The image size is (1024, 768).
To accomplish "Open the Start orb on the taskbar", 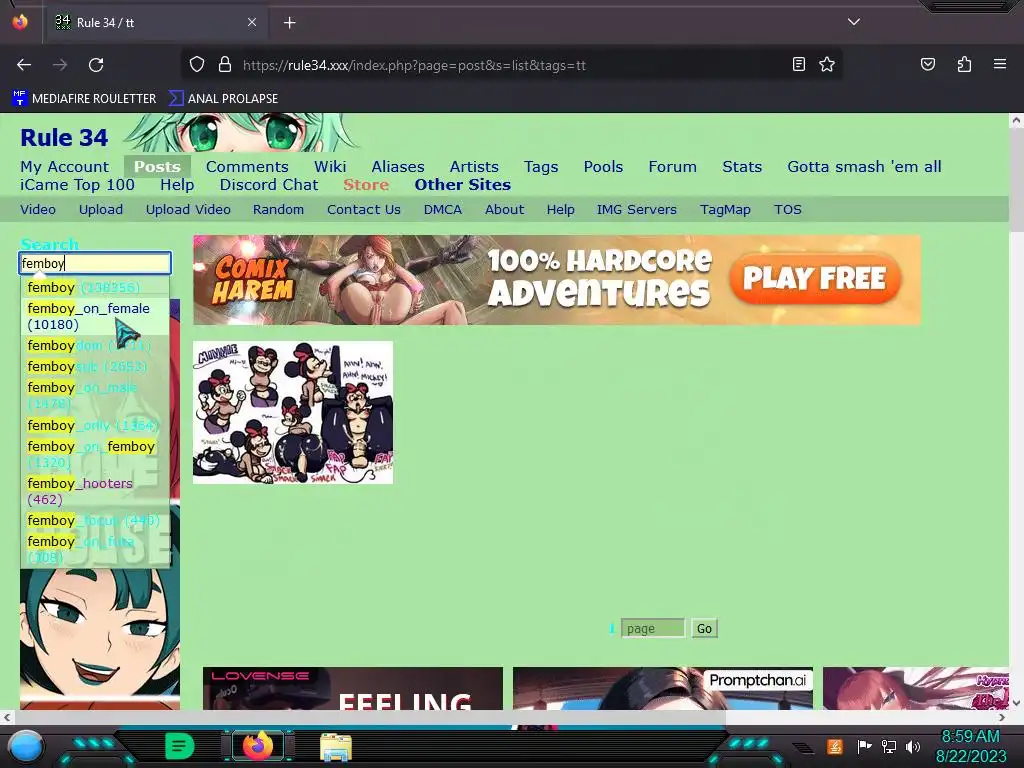I will [x=25, y=746].
